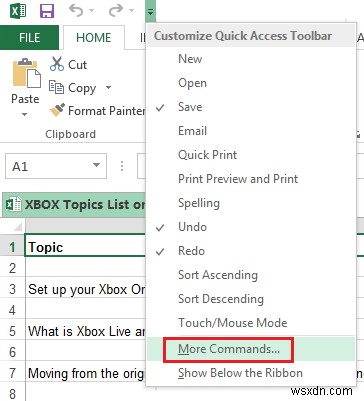Viewport: 364px width, 401px height.
Task: Click the Undo arrow icon
Action: [76, 11]
